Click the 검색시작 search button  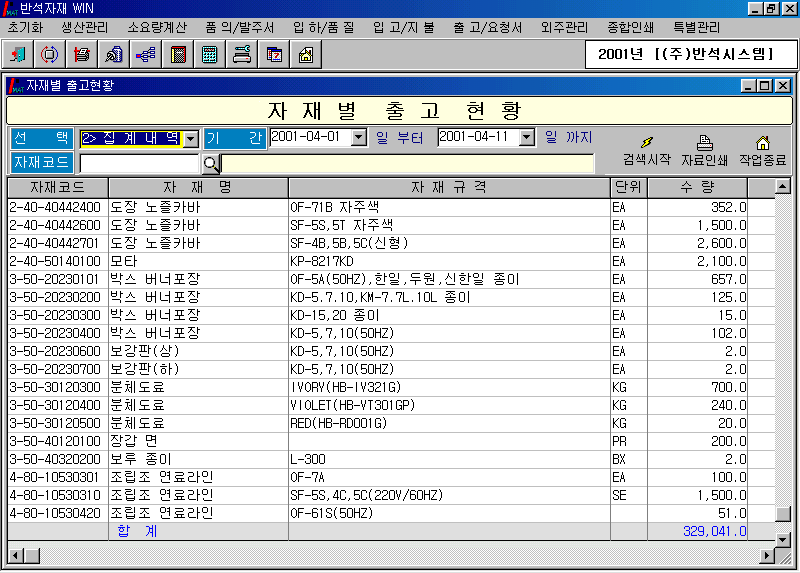646,150
